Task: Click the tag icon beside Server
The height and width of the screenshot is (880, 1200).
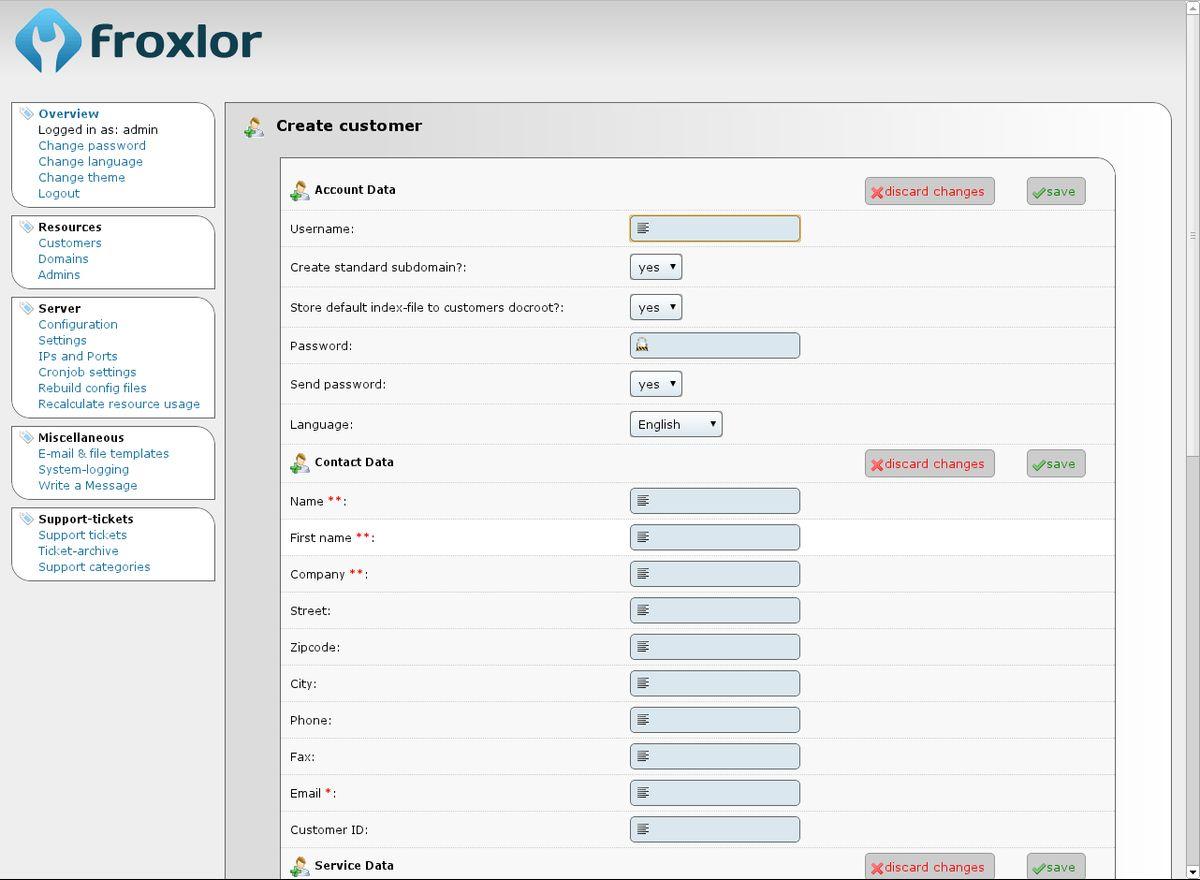Action: coord(28,308)
